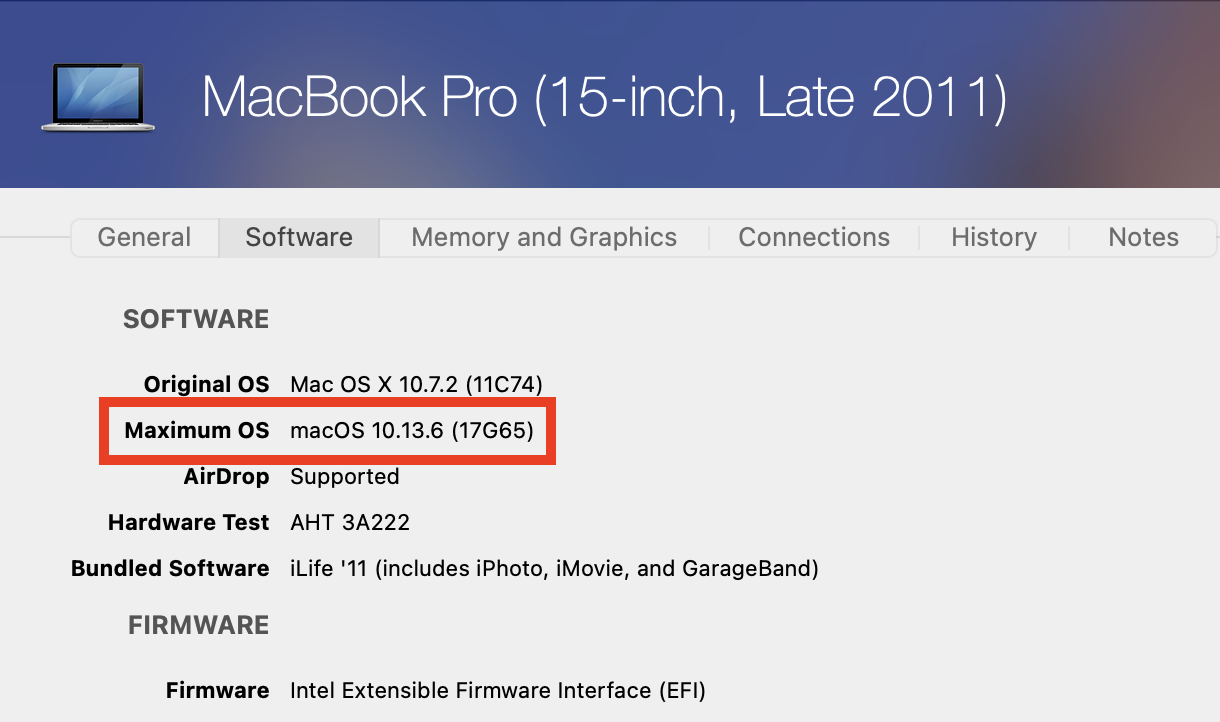Select the Notes tab
This screenshot has width=1220, height=722.
click(x=1143, y=238)
